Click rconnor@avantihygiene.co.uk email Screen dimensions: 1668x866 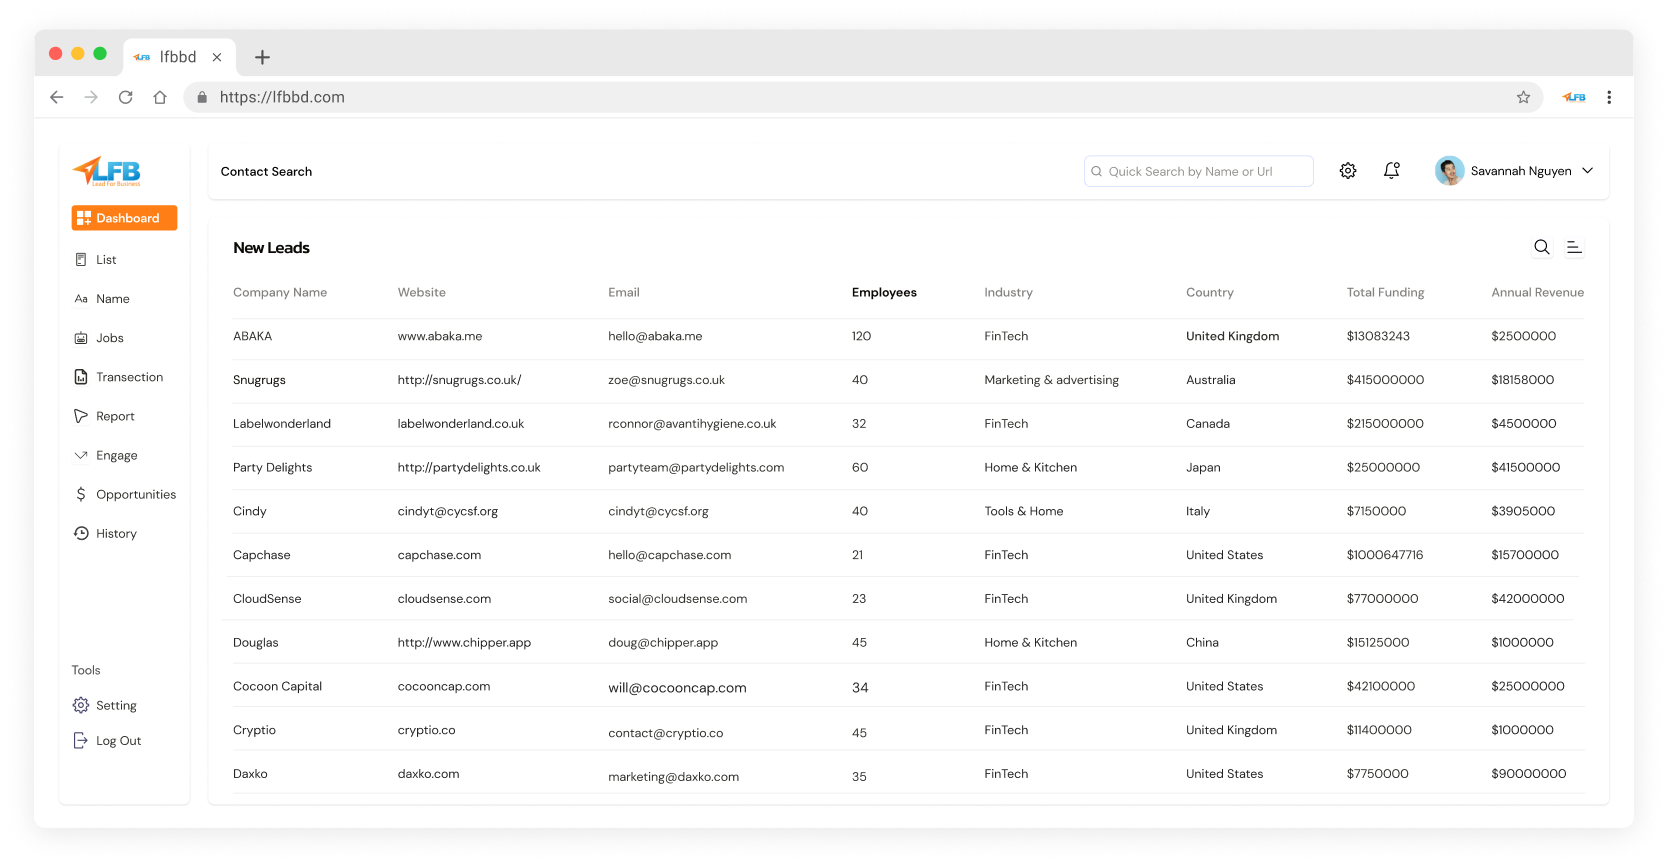(x=692, y=424)
